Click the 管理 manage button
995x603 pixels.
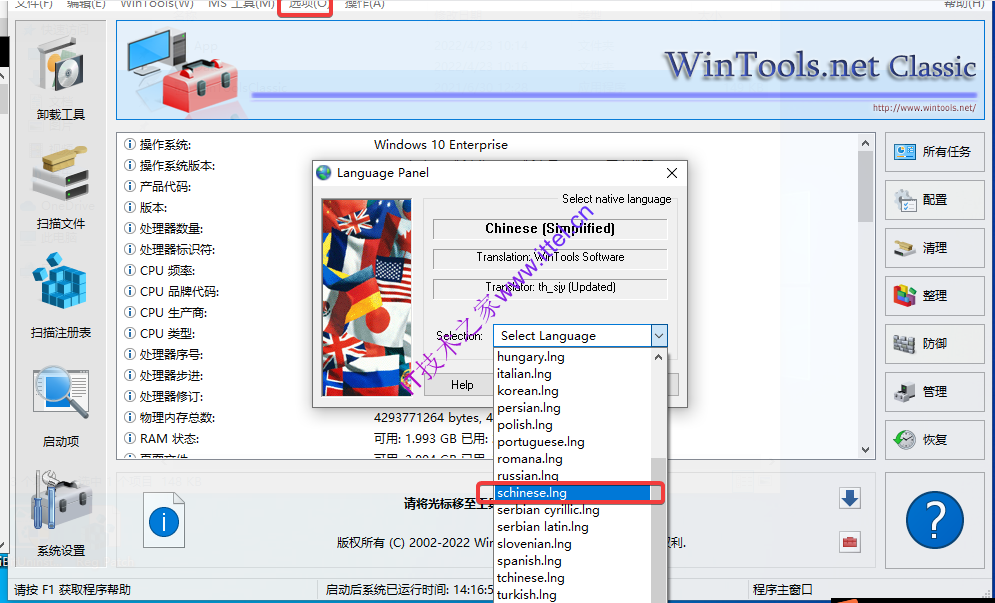pos(935,392)
